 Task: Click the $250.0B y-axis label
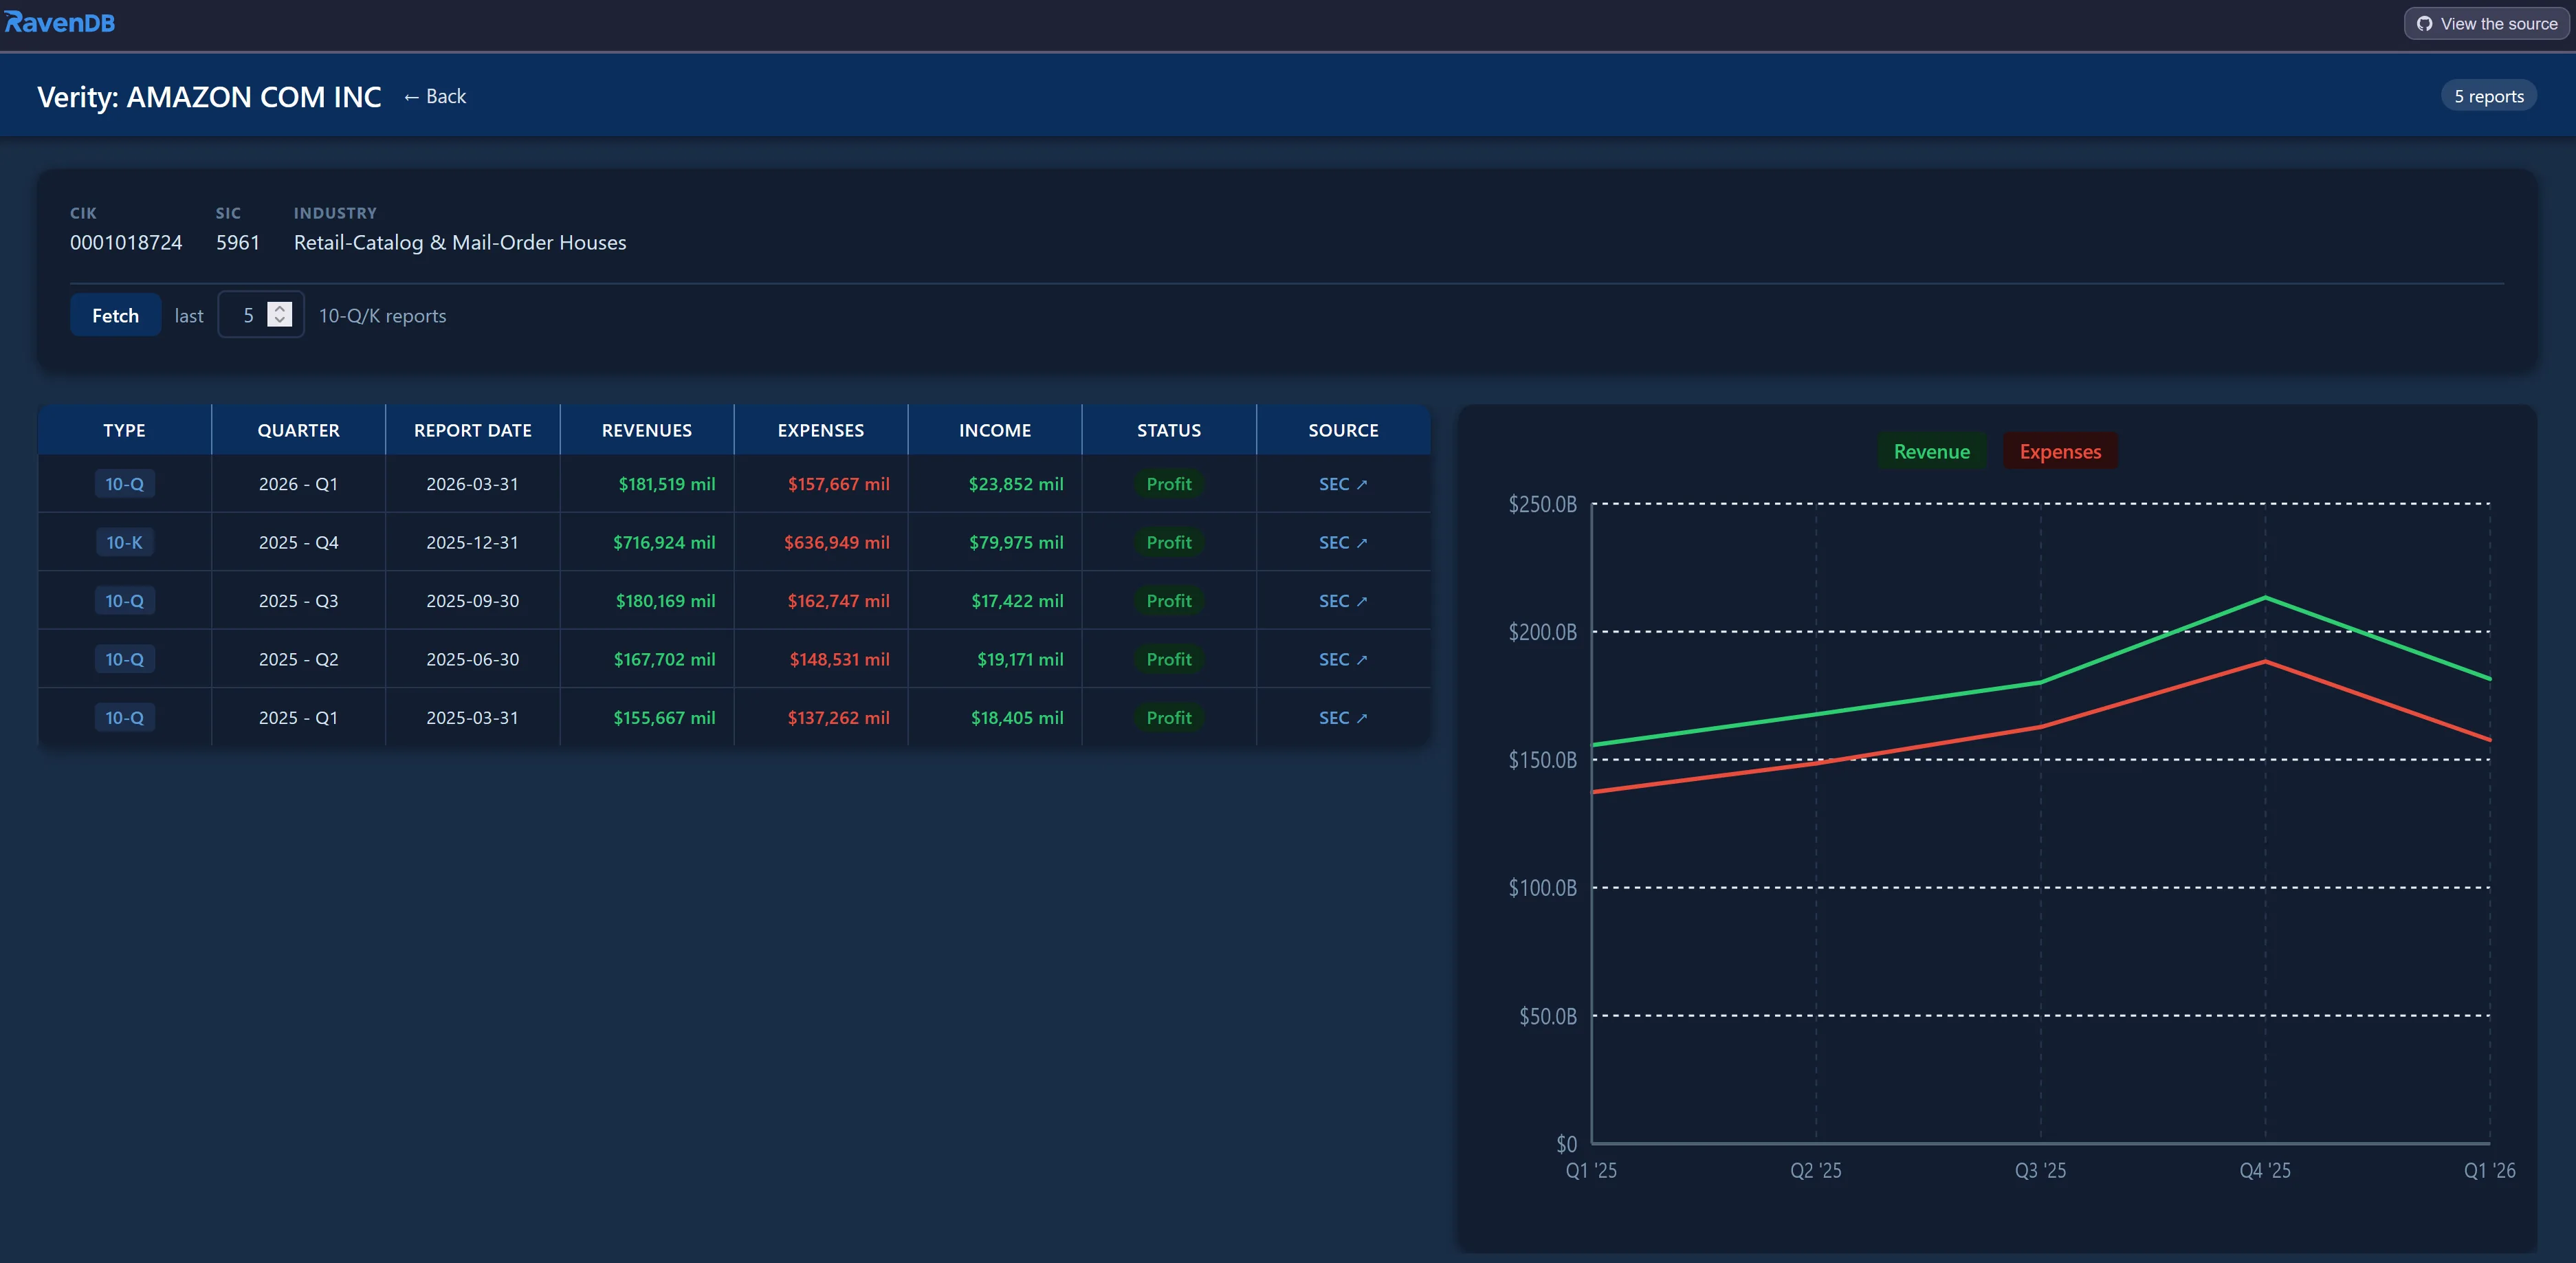coord(1542,504)
